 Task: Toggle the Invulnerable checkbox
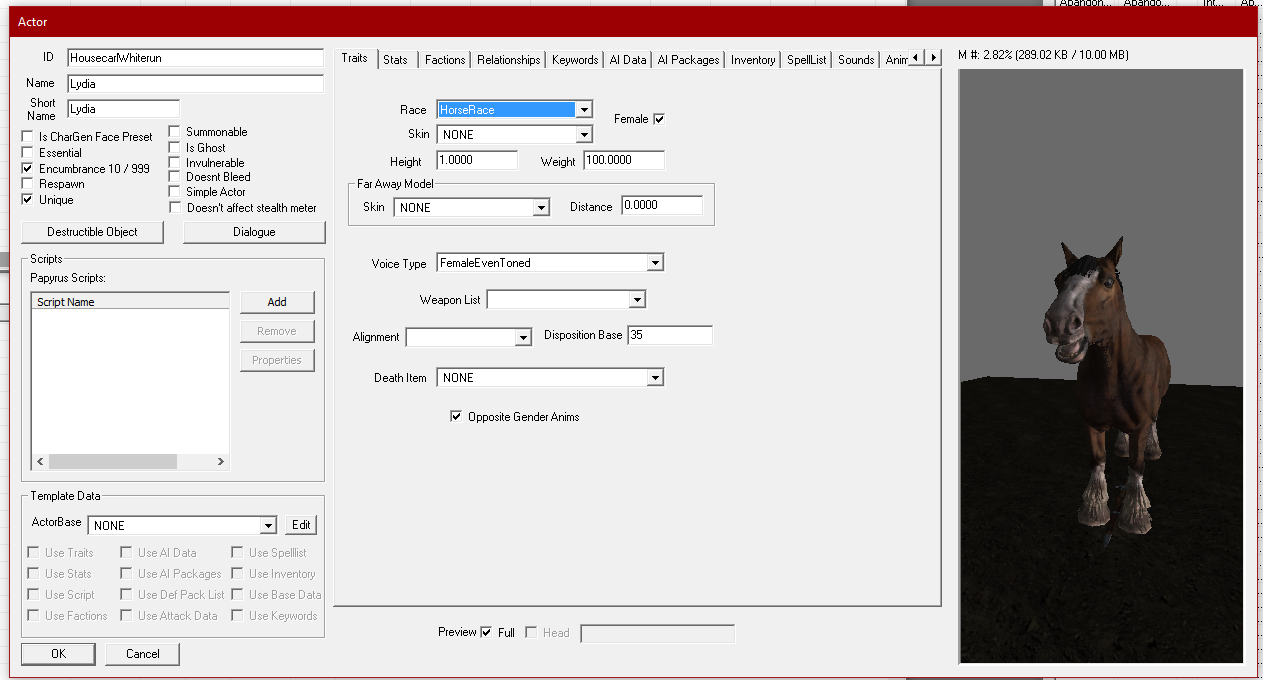(x=175, y=163)
